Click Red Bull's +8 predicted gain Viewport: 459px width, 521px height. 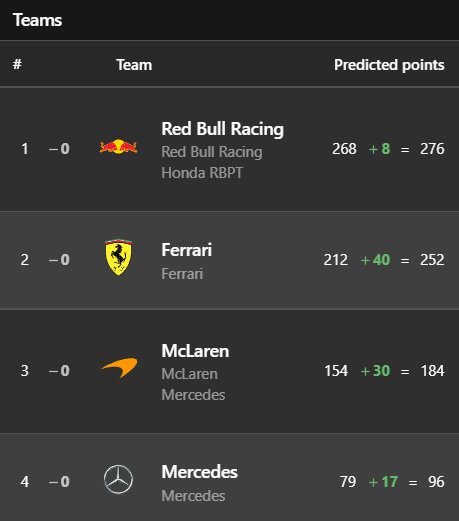point(379,149)
